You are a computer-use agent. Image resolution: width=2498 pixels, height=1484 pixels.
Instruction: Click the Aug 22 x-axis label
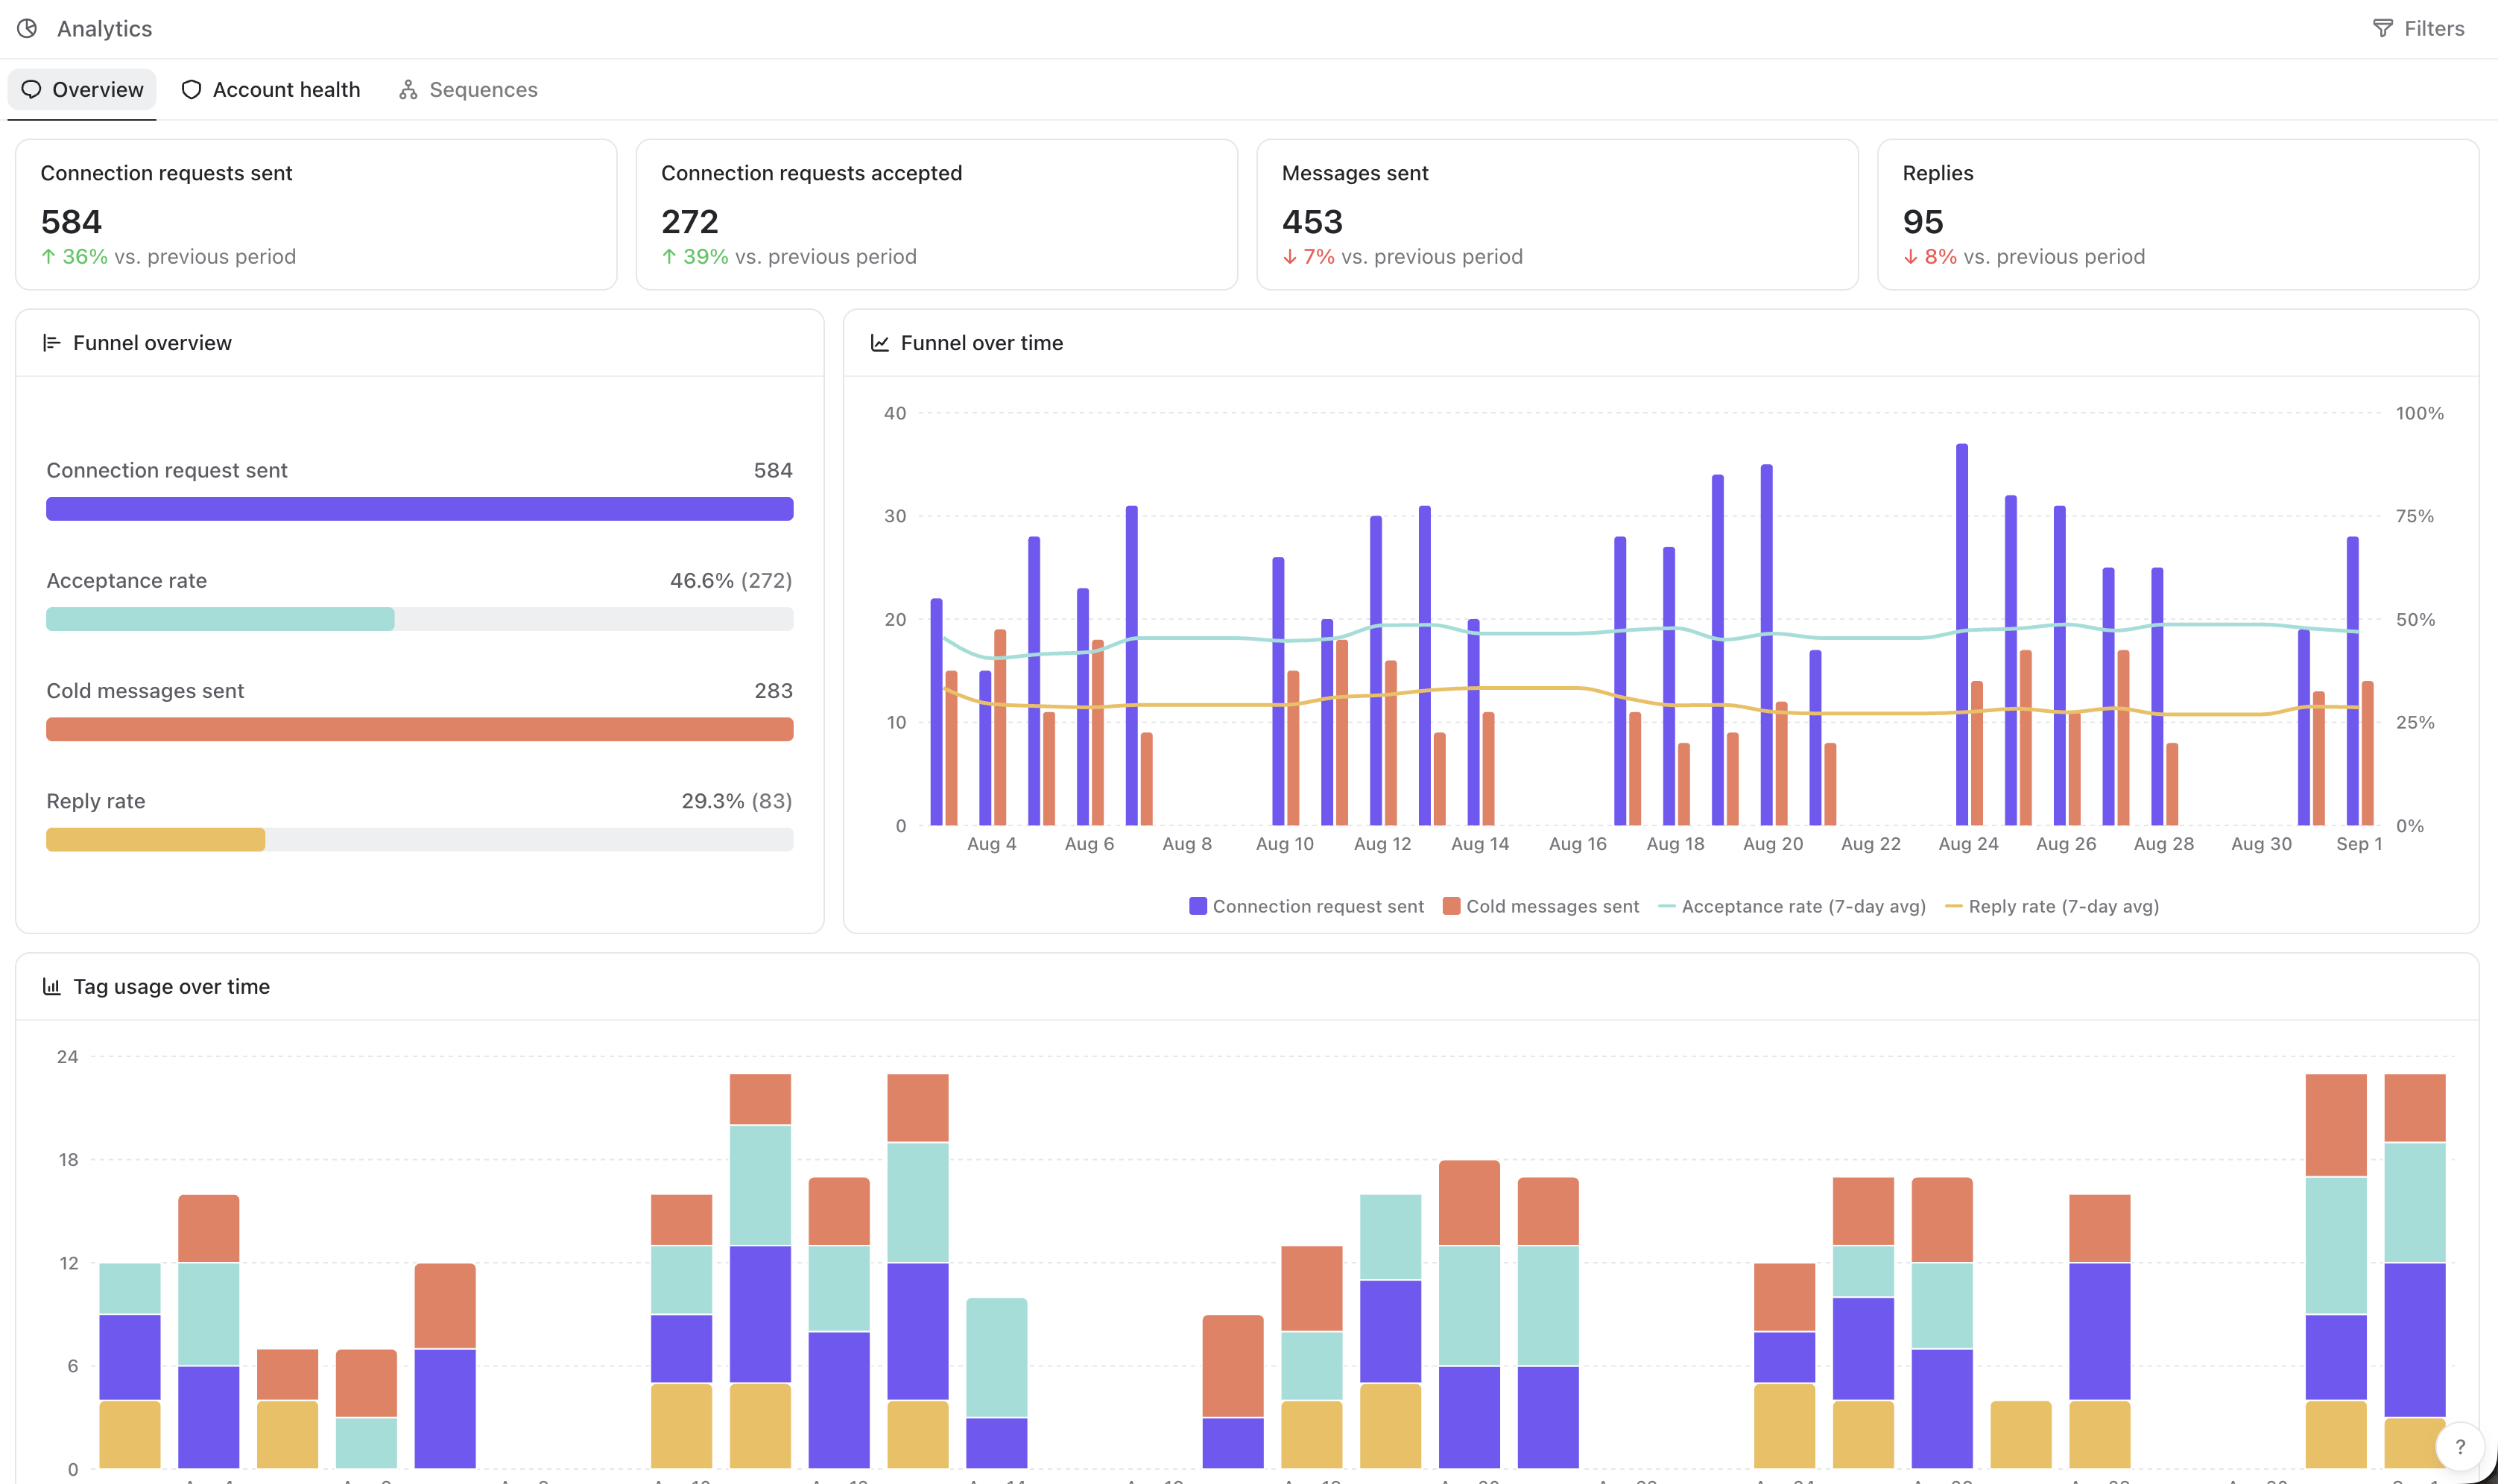1871,844
